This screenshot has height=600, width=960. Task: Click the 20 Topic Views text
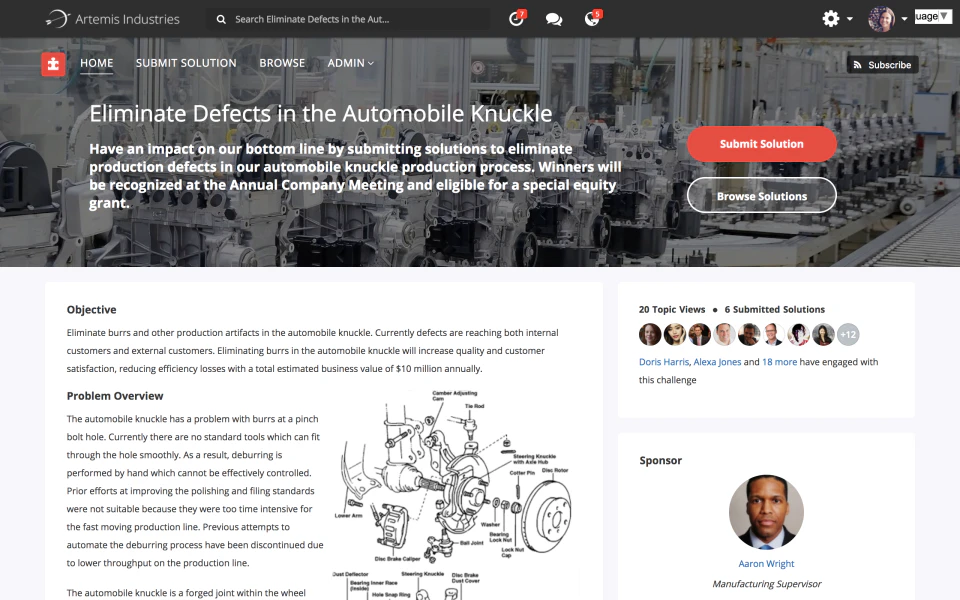coord(672,310)
